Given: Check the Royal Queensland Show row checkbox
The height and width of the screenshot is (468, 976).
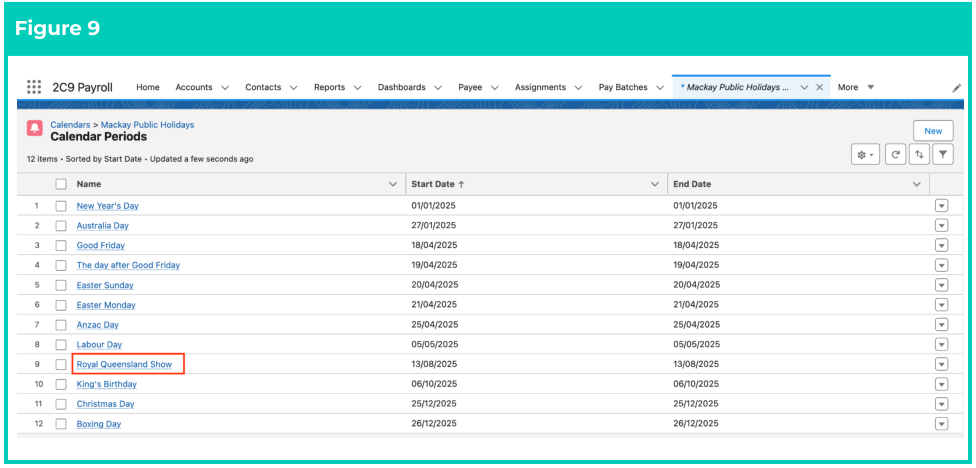Looking at the screenshot, I should tap(60, 364).
